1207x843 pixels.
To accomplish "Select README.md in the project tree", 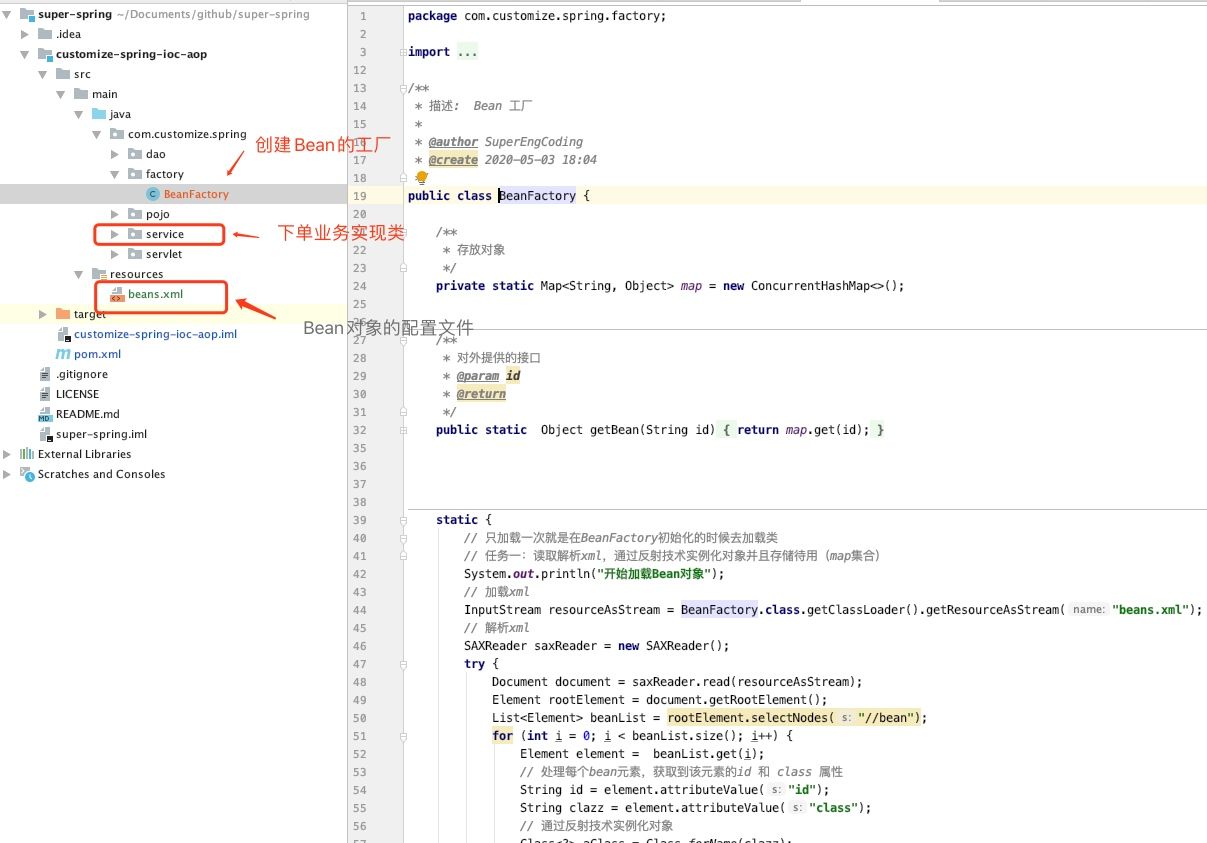I will [x=87, y=414].
